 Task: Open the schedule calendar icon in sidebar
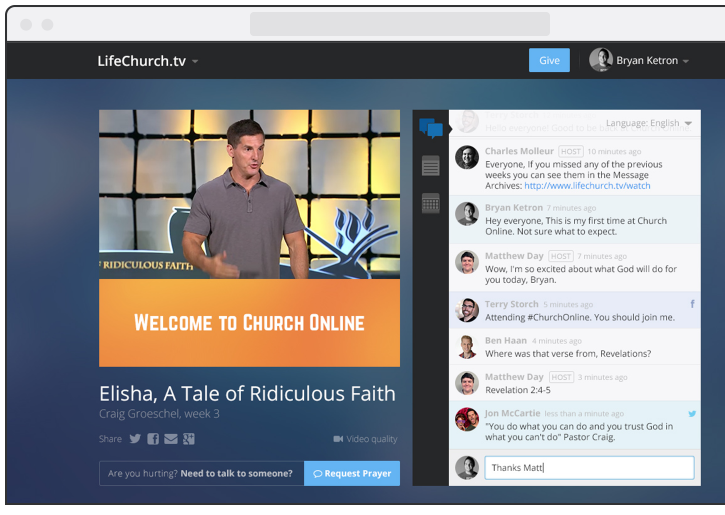430,203
